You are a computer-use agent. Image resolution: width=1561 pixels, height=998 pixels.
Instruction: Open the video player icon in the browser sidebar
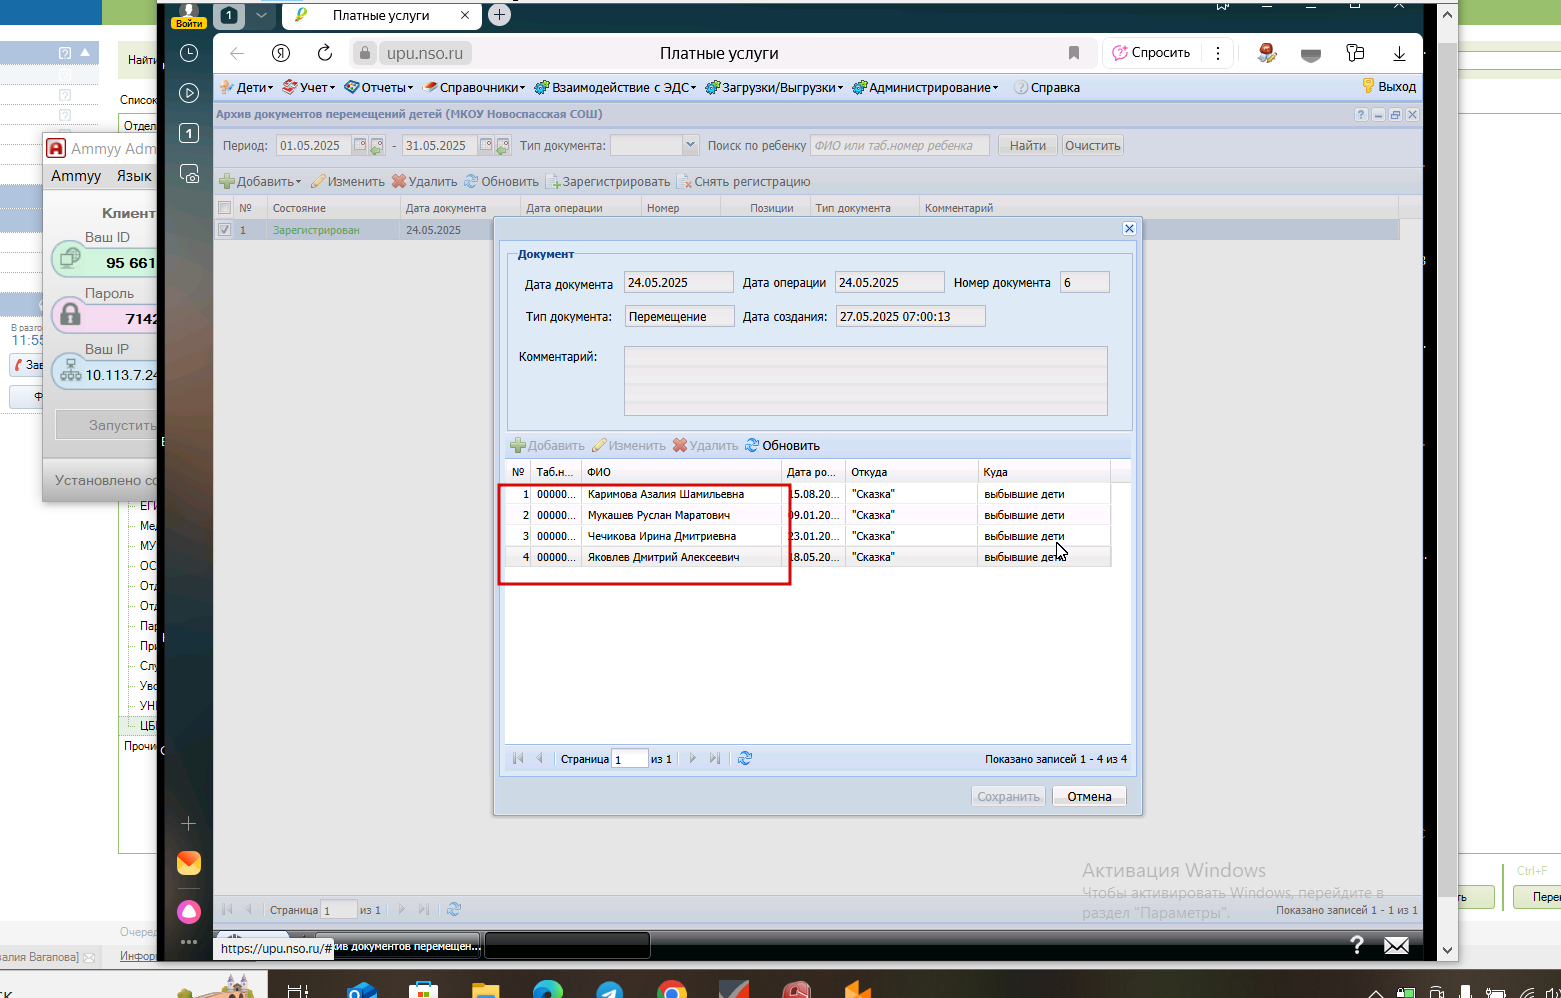click(189, 93)
